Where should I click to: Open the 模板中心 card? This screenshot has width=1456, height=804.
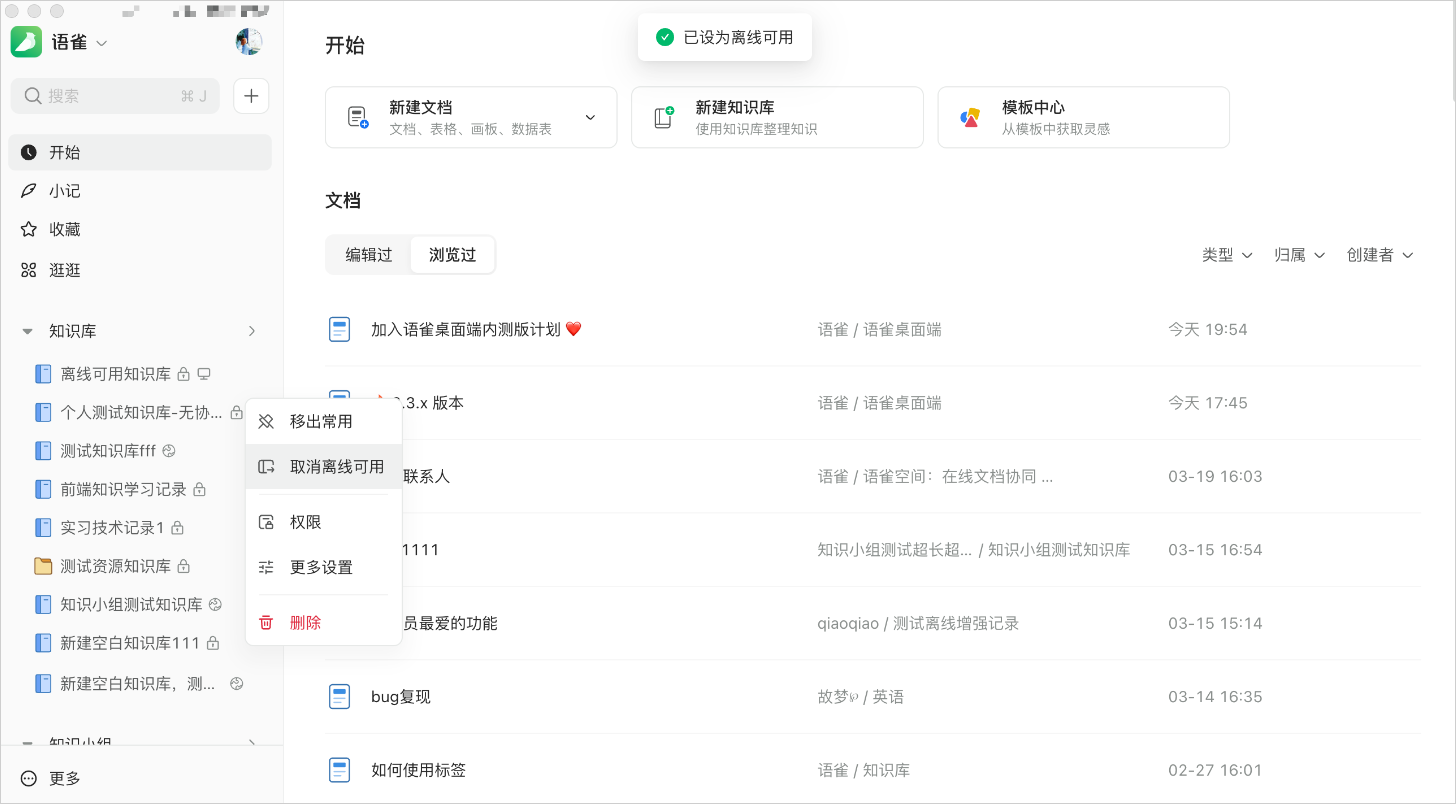click(x=1083, y=117)
